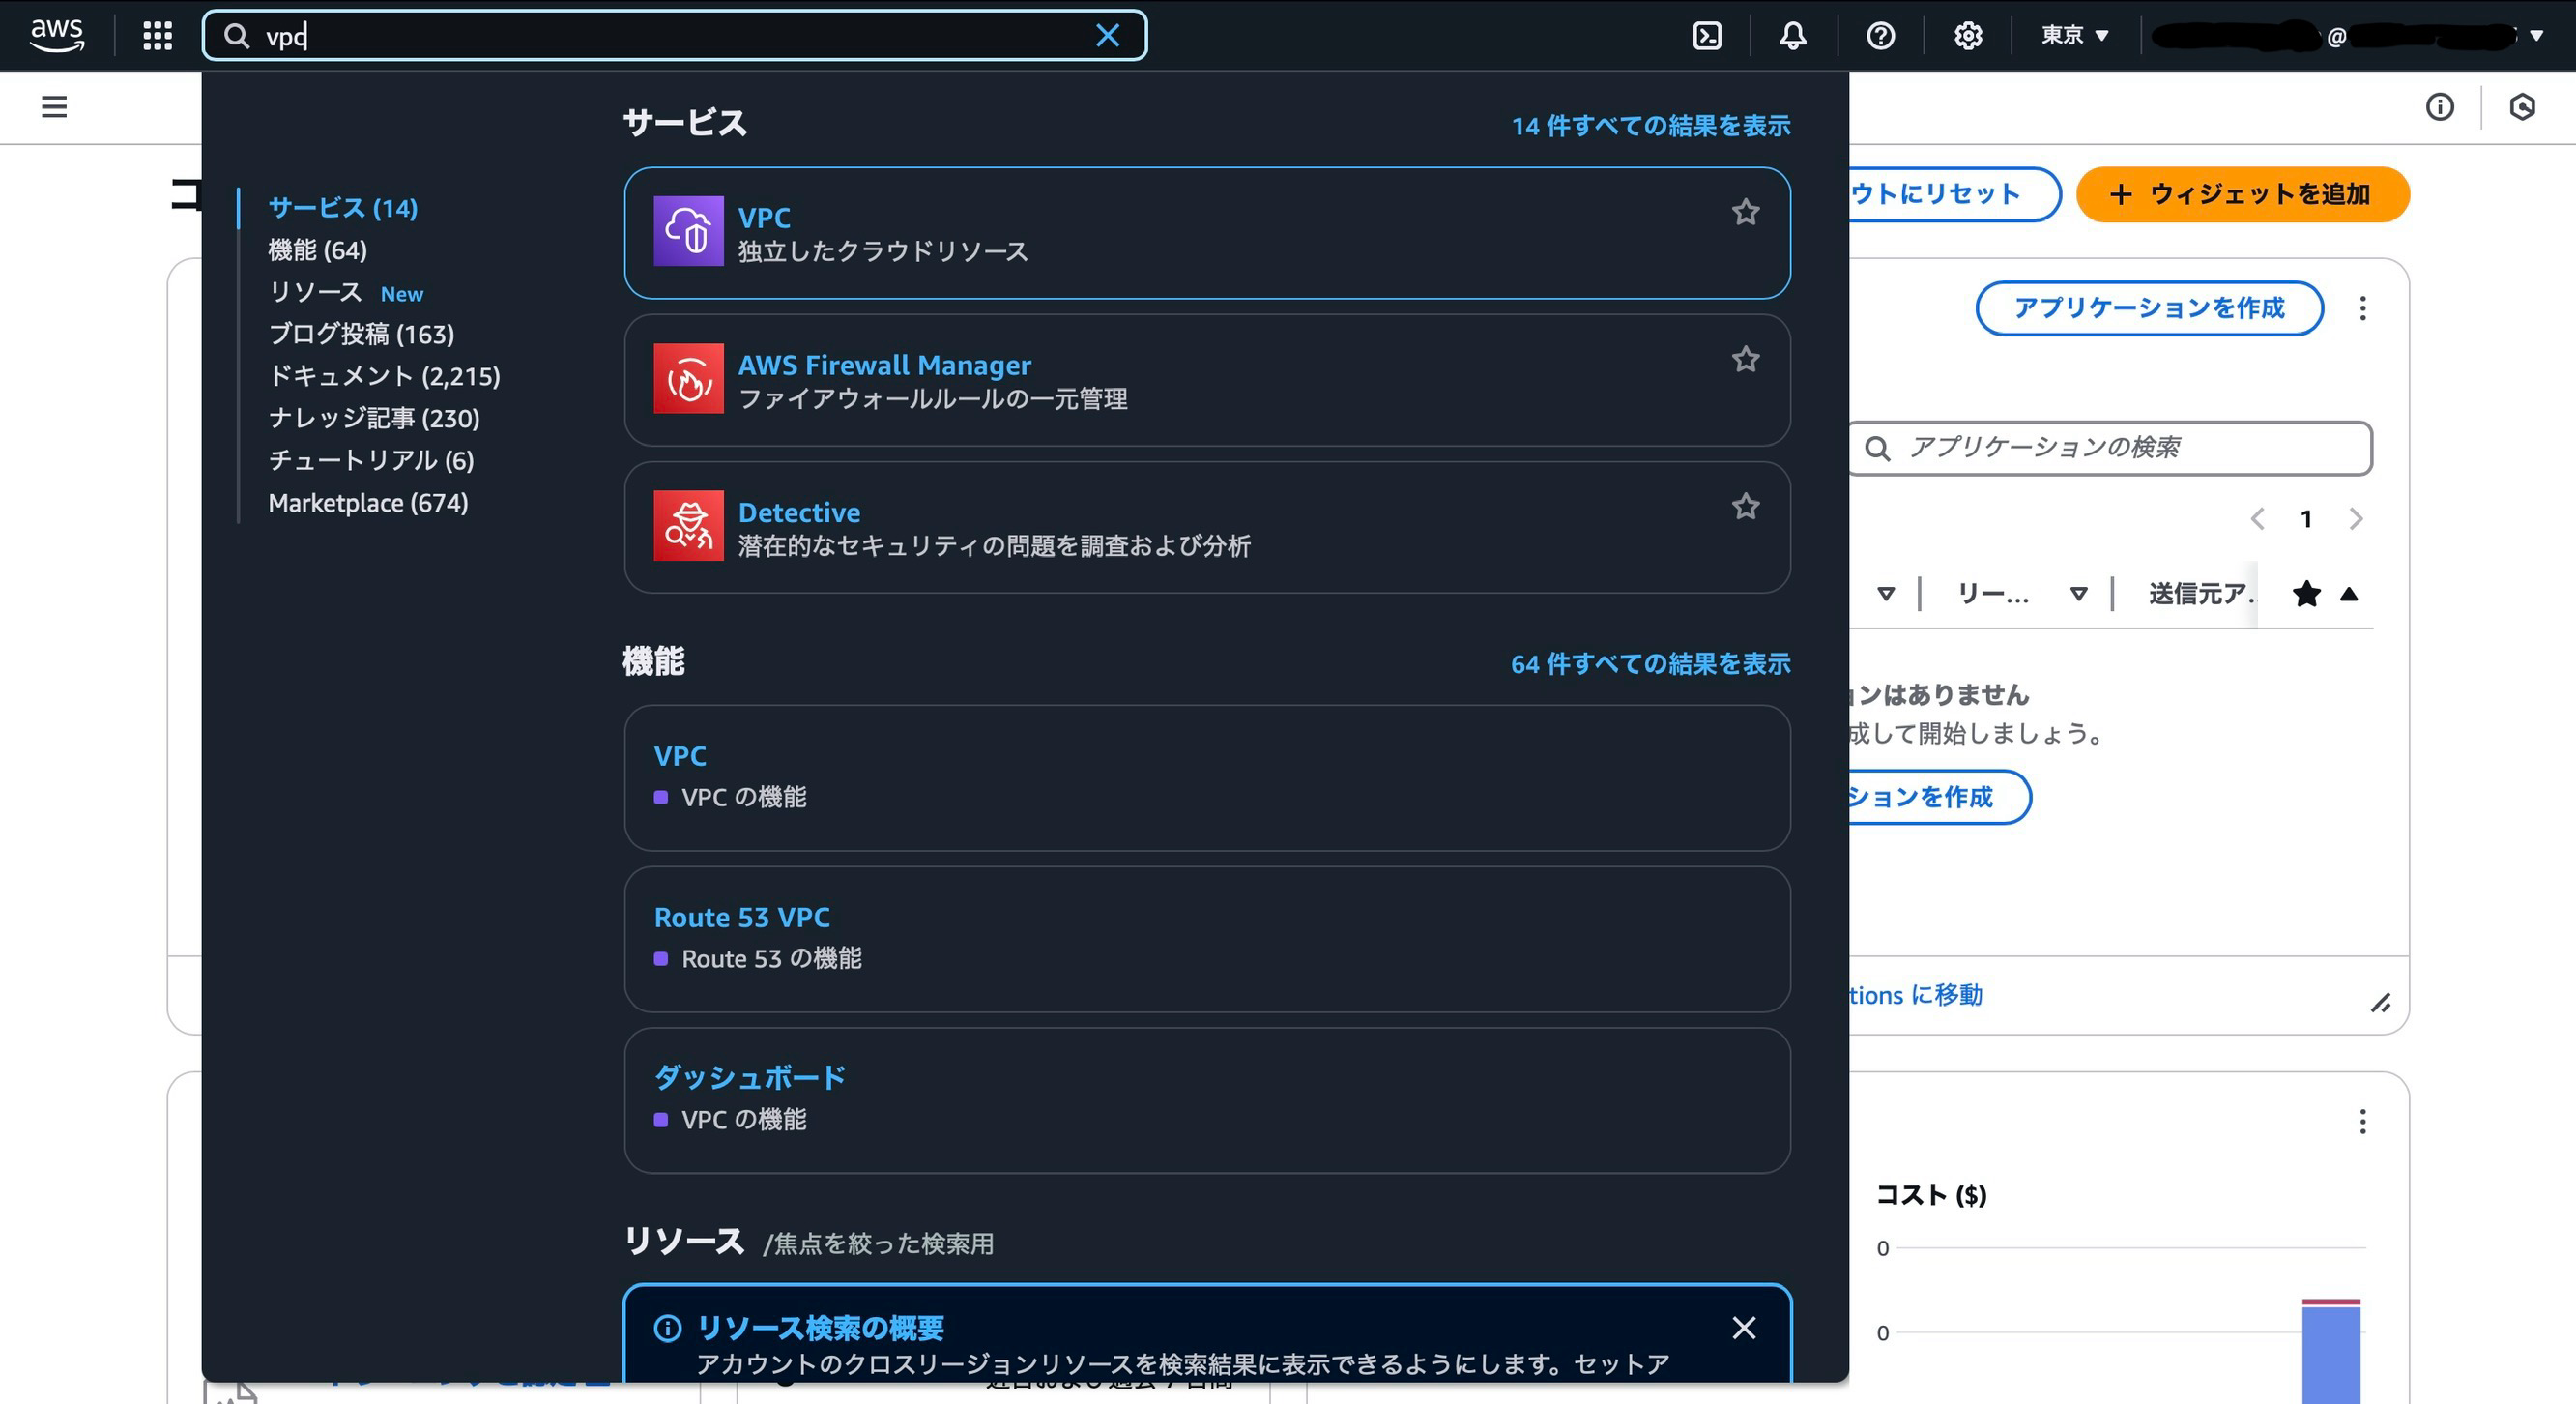Image resolution: width=2576 pixels, height=1404 pixels.
Task: Click the ウィジェットを追加 button
Action: [x=2242, y=194]
